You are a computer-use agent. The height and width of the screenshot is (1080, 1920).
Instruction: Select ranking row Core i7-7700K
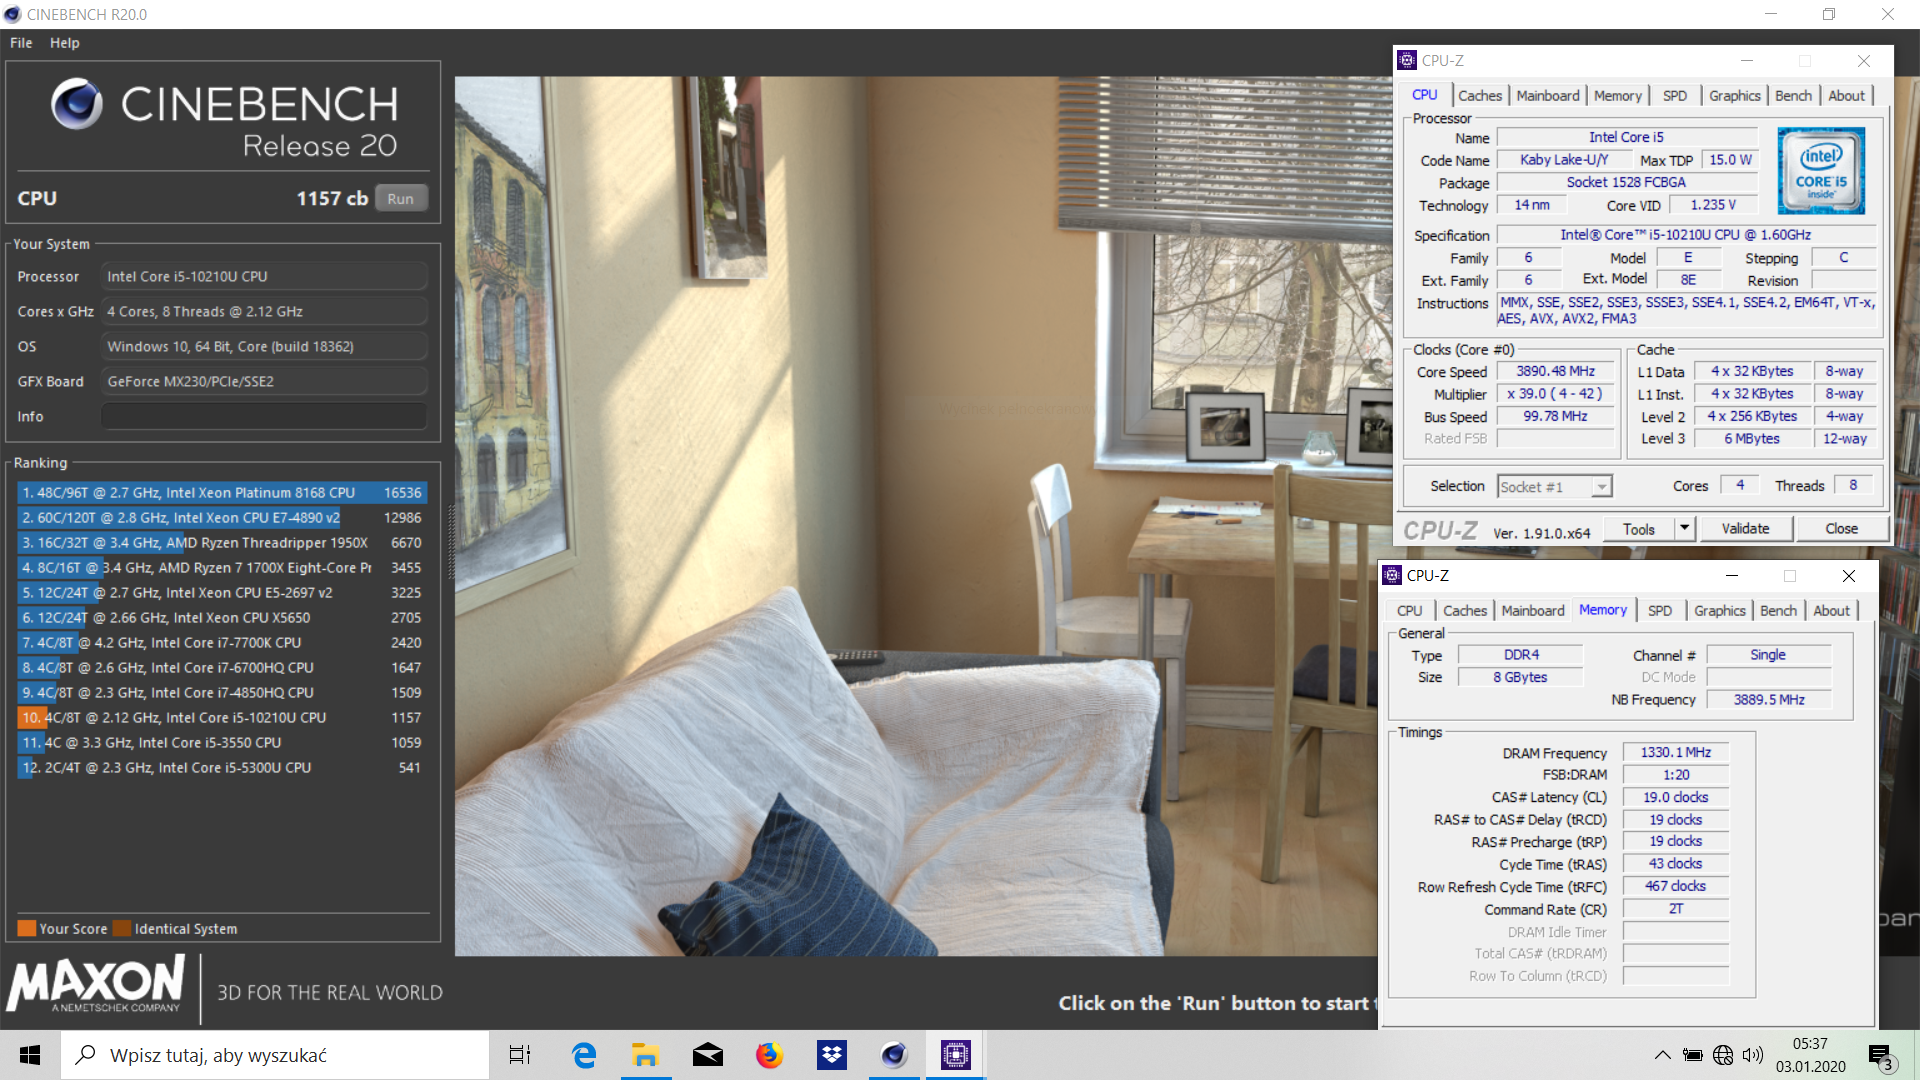coord(222,642)
